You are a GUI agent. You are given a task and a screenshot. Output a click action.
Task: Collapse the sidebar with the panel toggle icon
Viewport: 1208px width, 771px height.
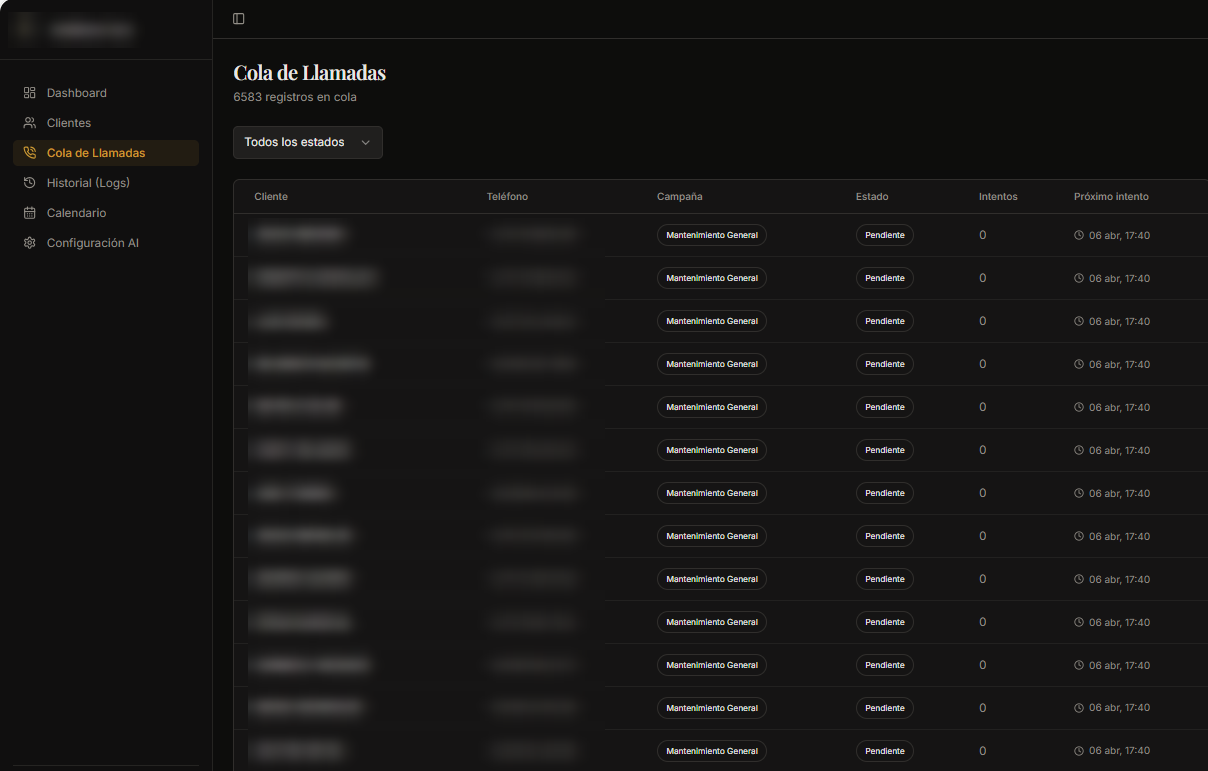(x=238, y=19)
